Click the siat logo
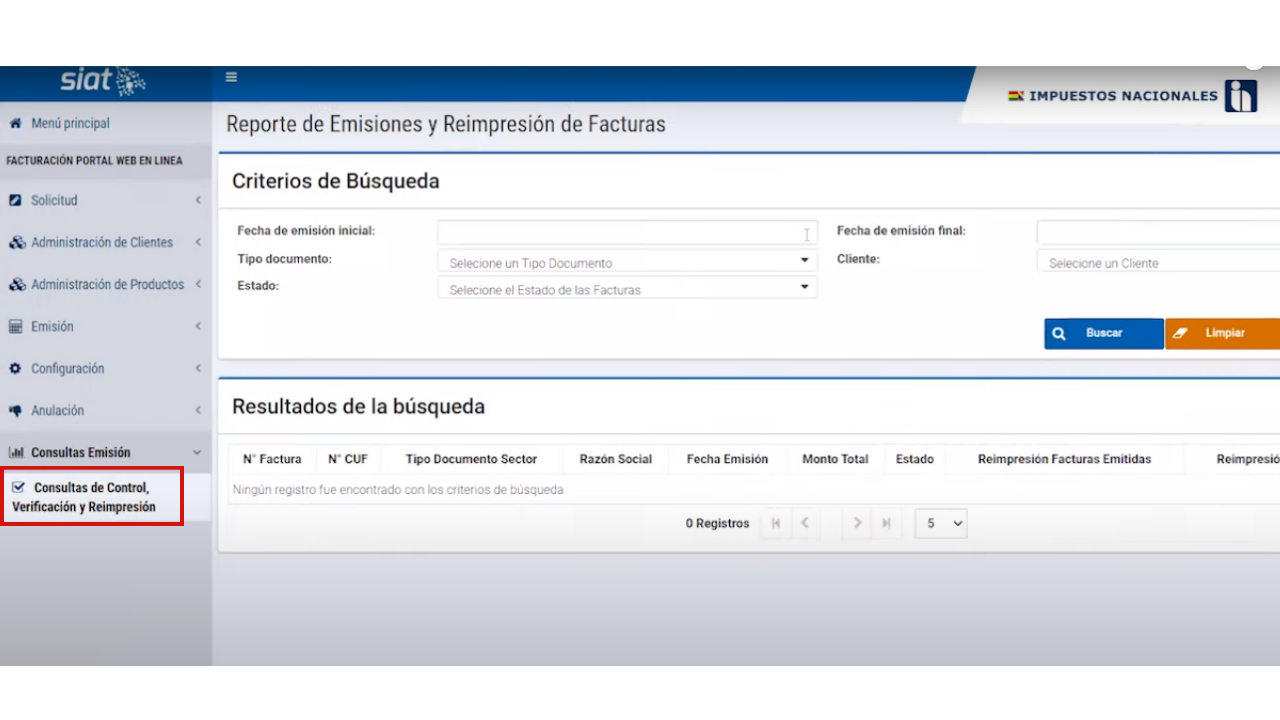The width and height of the screenshot is (1280, 720). pyautogui.click(x=103, y=81)
